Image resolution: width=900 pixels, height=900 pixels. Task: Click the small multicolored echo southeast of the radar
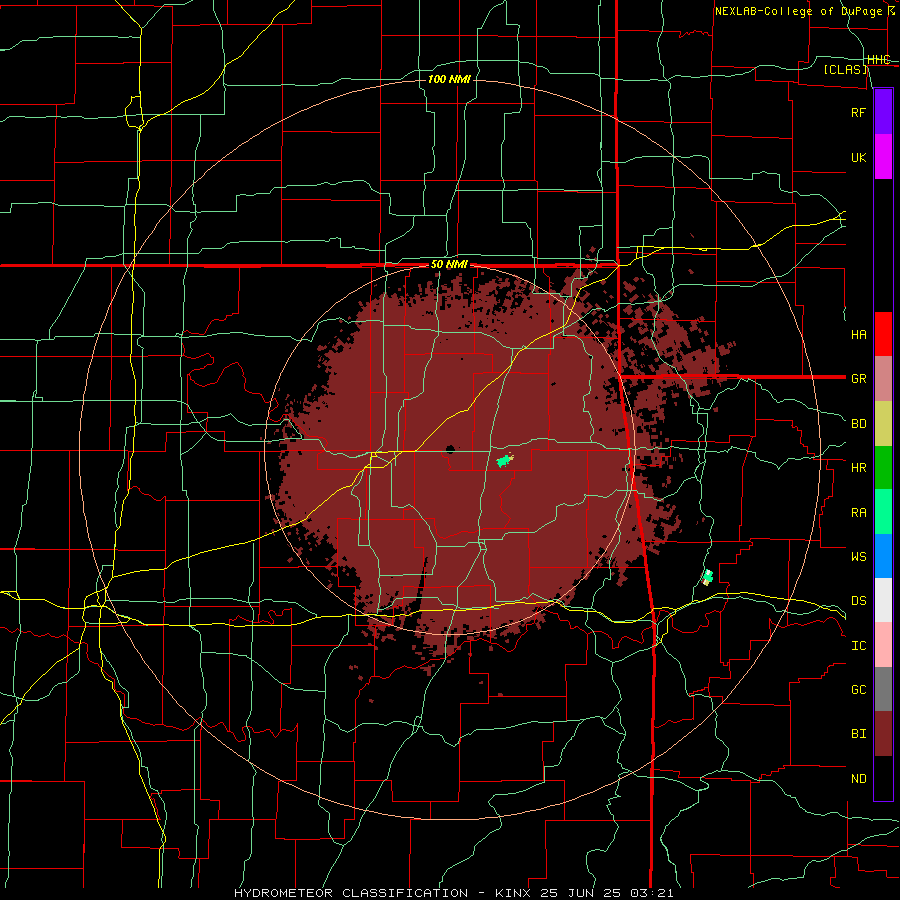[x=708, y=577]
